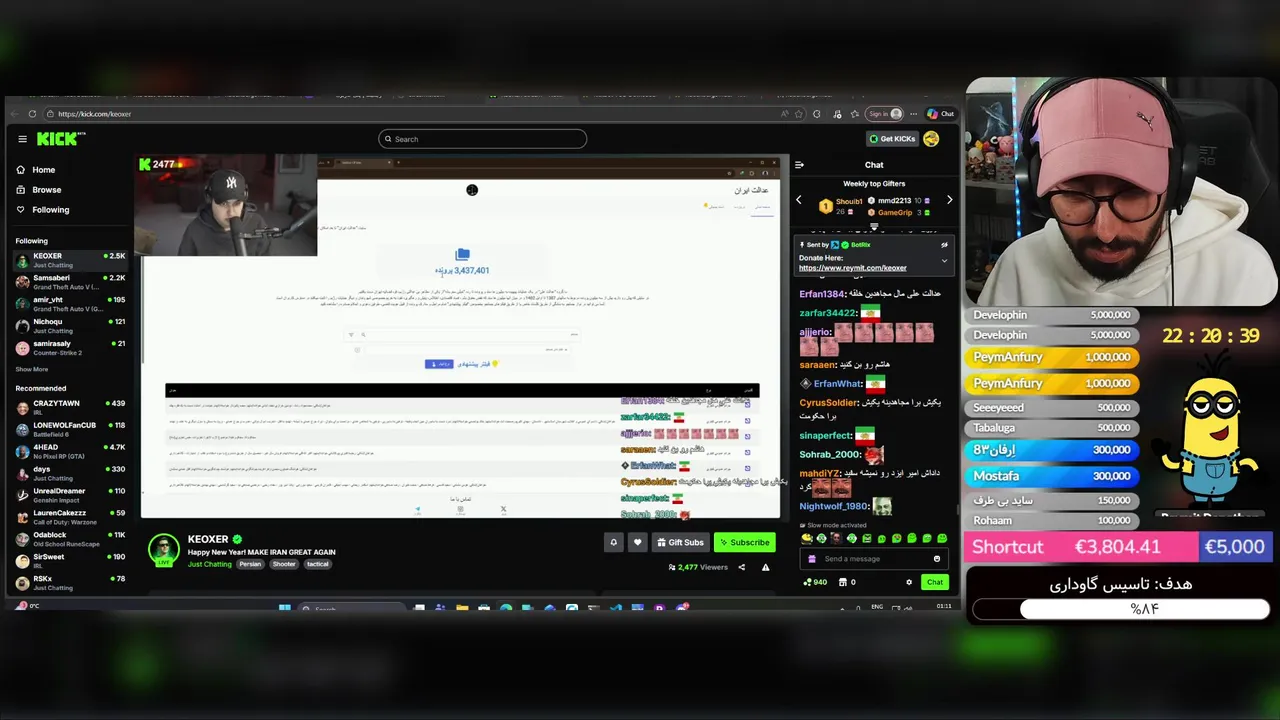Report the stream warning icon
Image resolution: width=1280 pixels, height=720 pixels.
[766, 567]
